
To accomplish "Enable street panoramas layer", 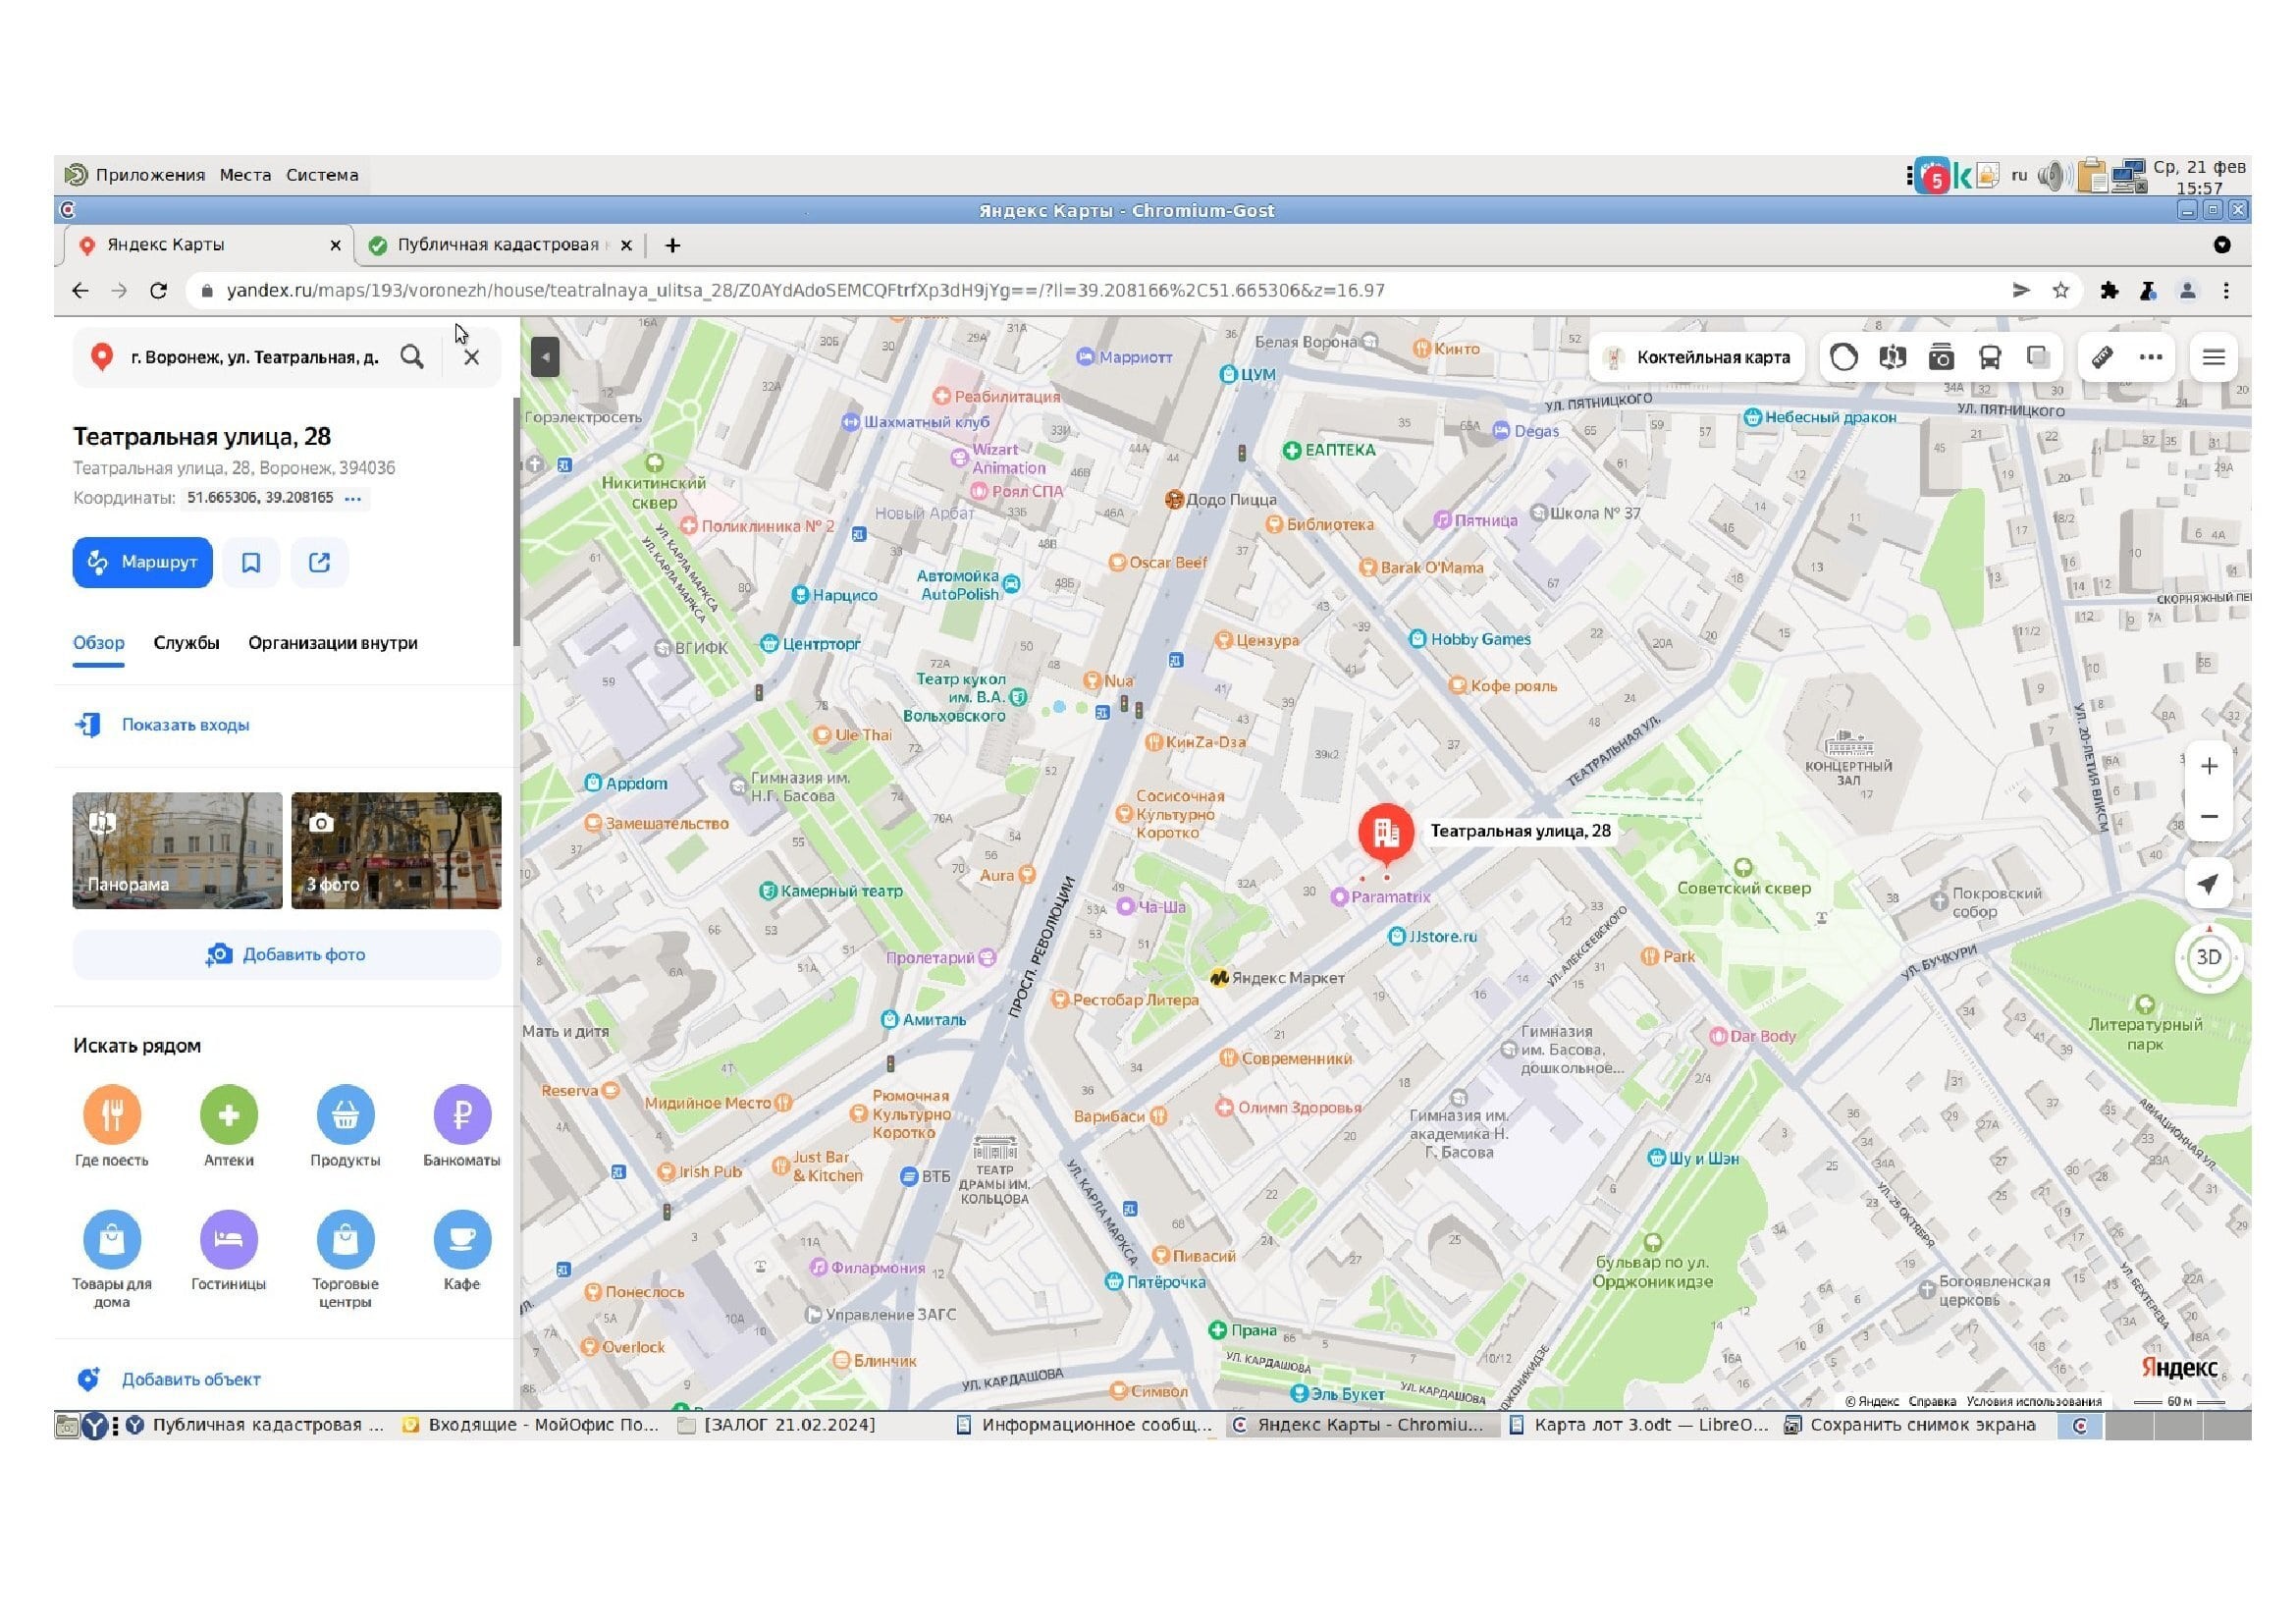I will pyautogui.click(x=1892, y=357).
